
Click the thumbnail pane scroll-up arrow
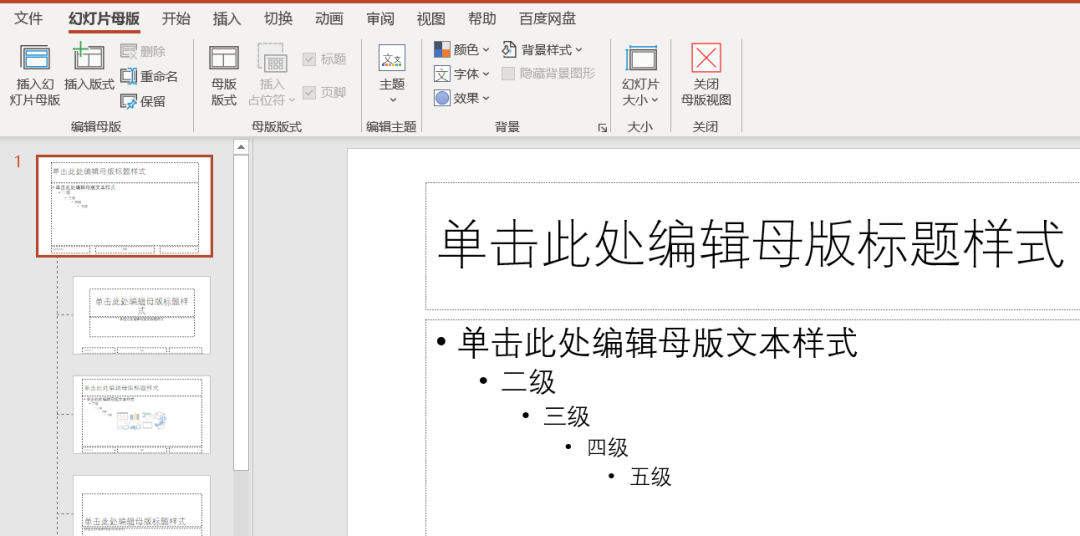240,148
